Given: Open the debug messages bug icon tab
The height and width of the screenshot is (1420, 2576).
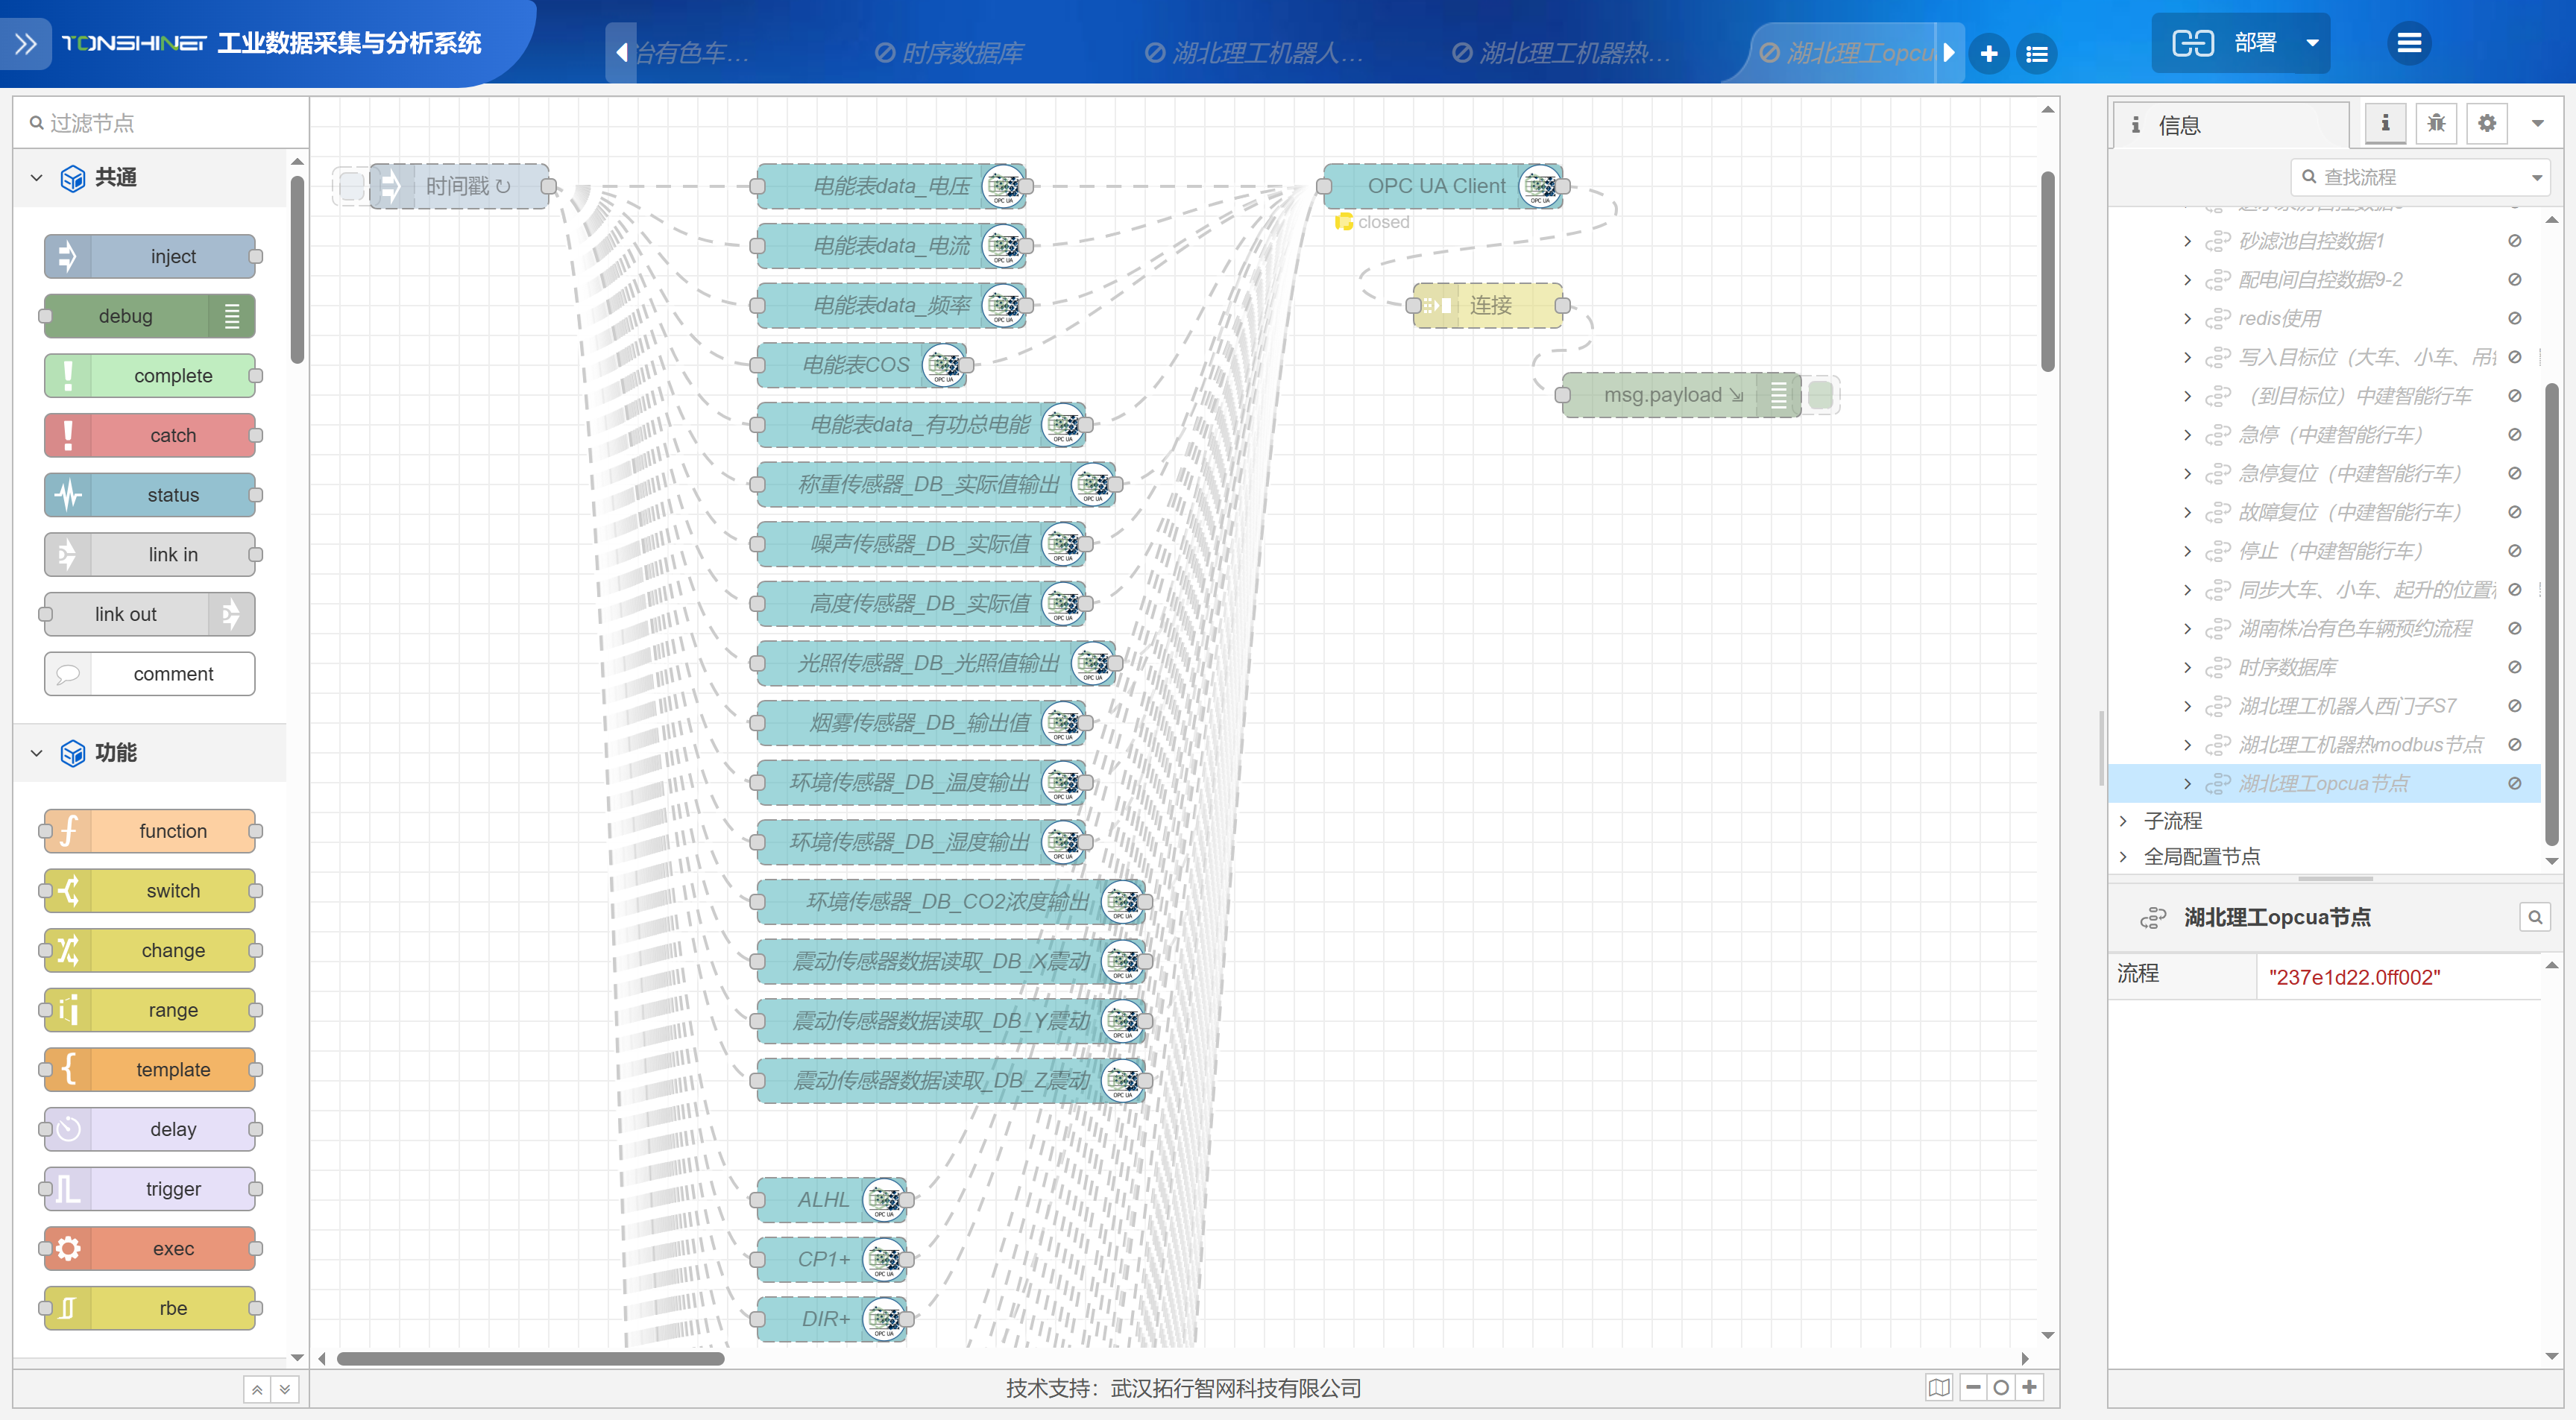Looking at the screenshot, I should (2436, 124).
